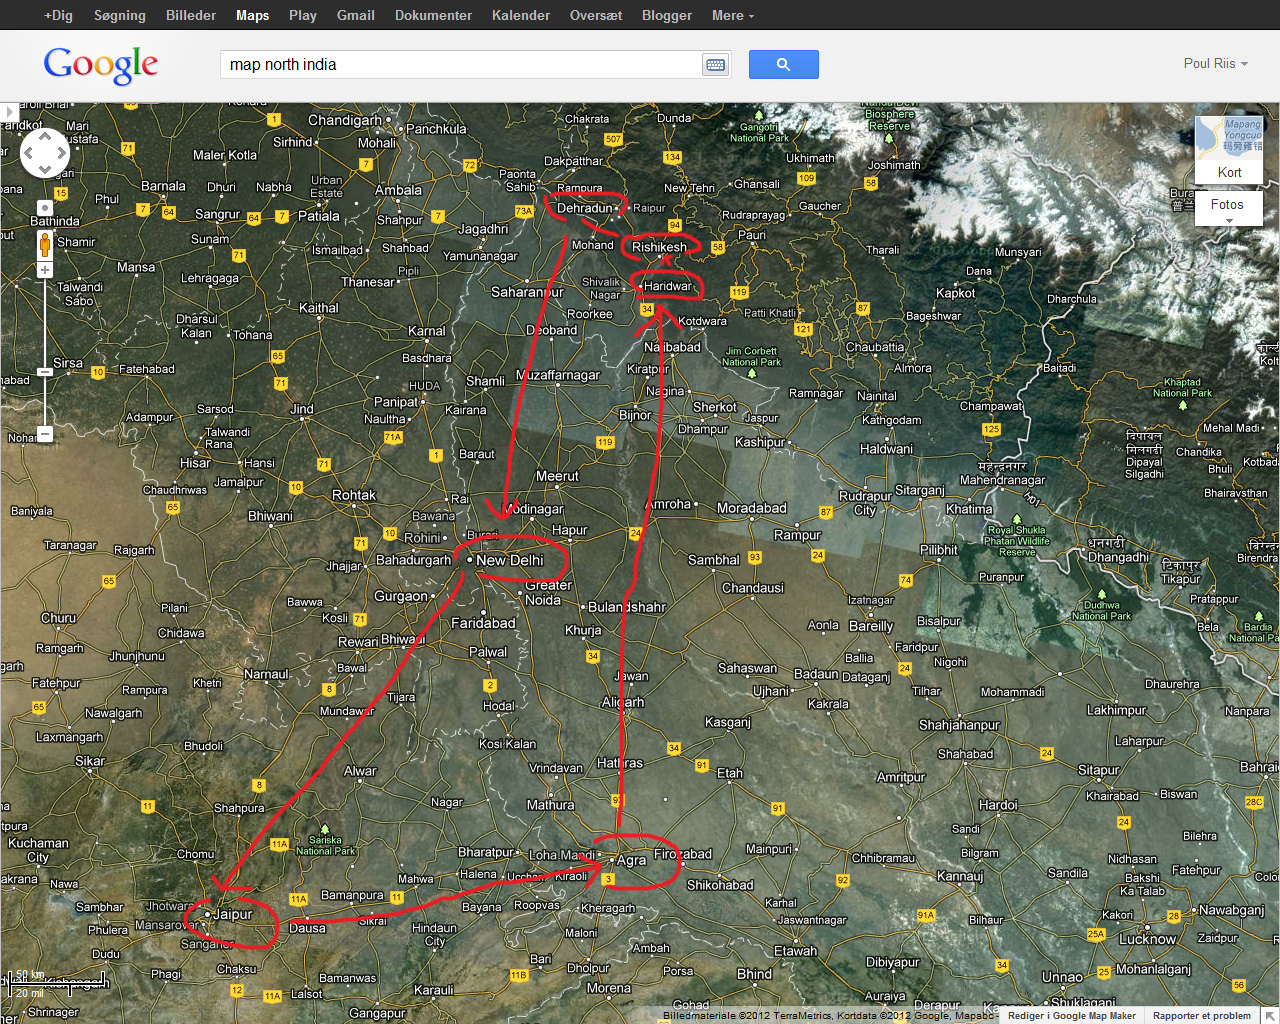Click the overview map arrow in bottom corner

pos(1269,1015)
